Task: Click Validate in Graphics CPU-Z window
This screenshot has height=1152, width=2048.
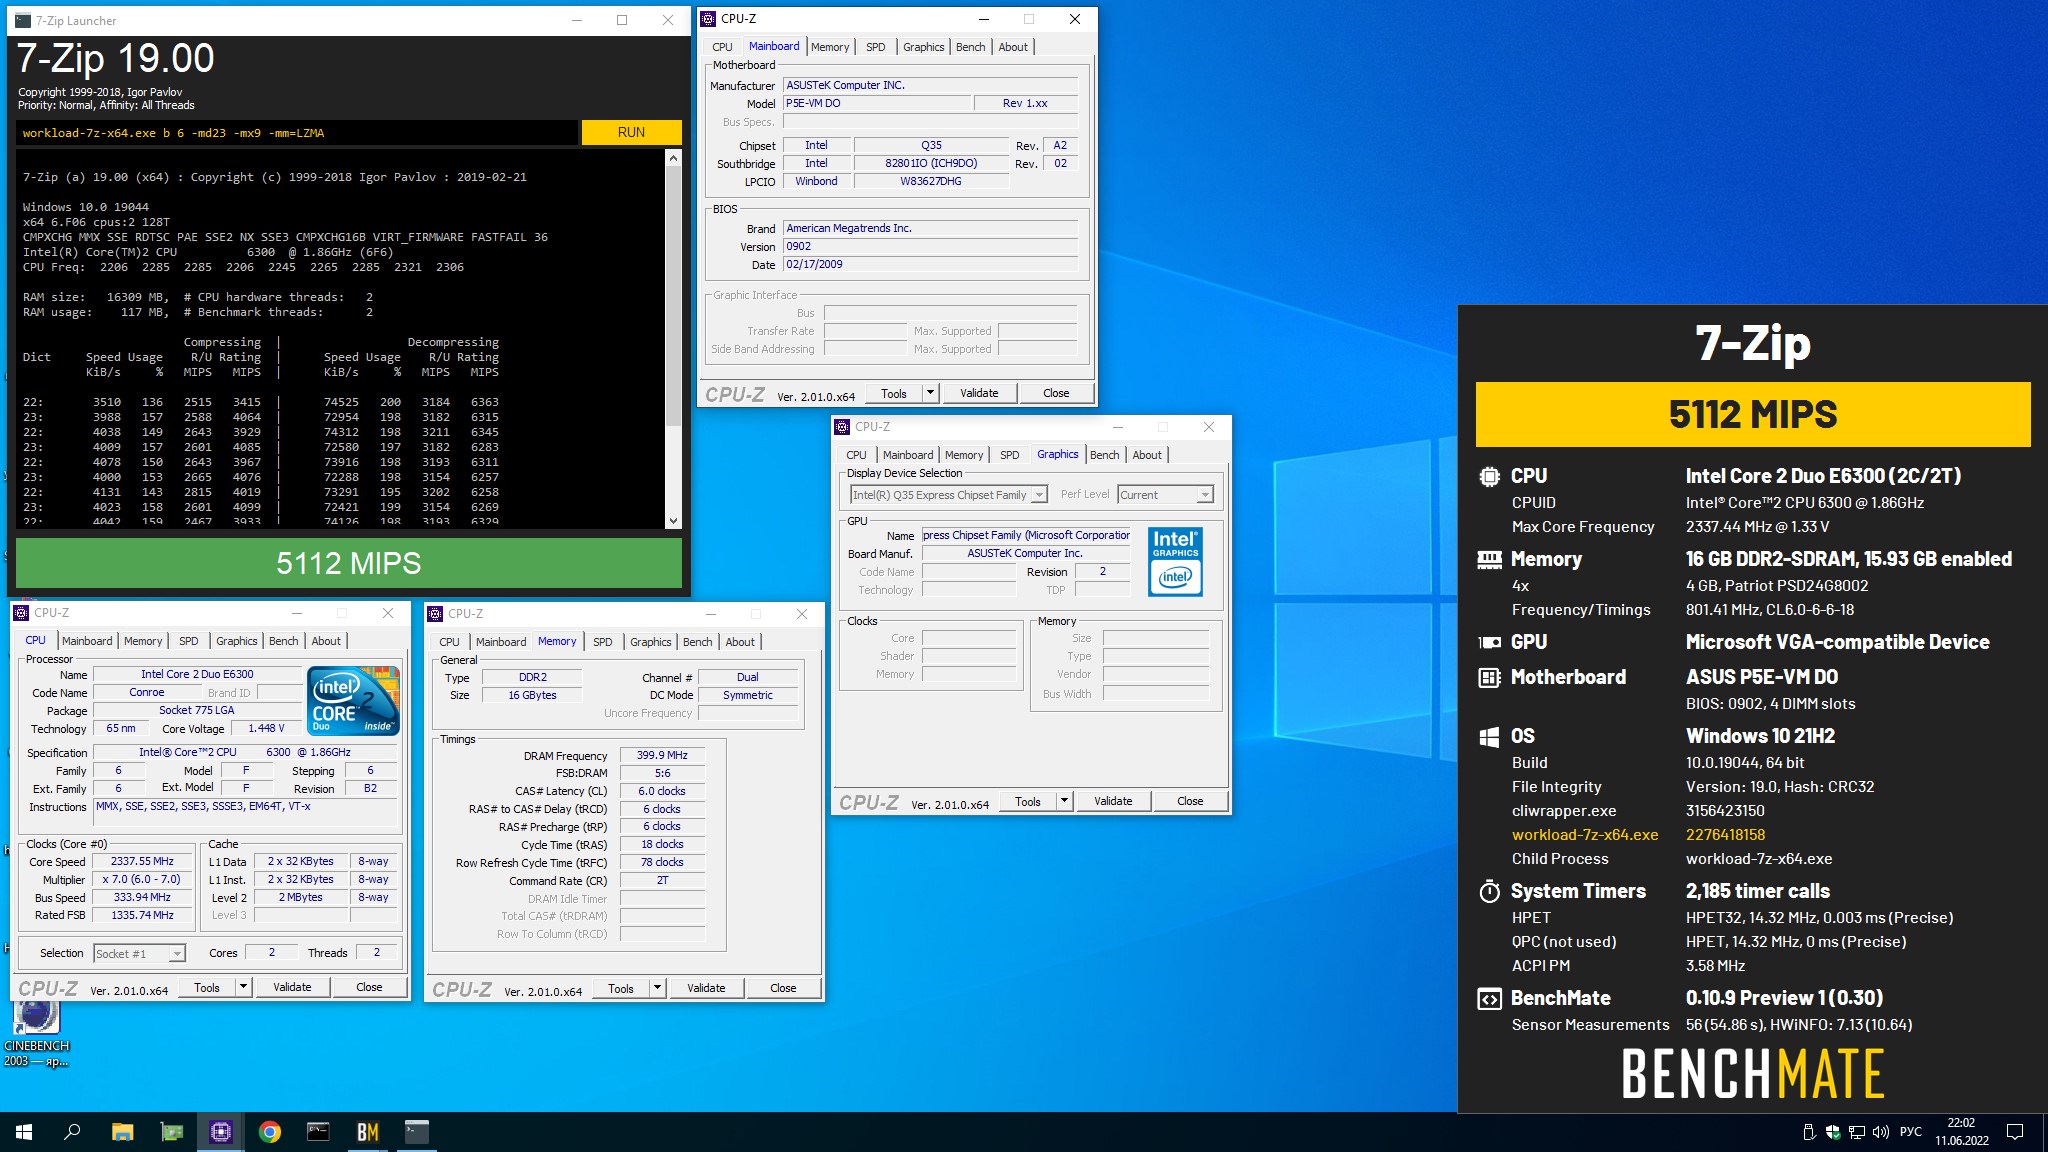Action: [x=1113, y=801]
